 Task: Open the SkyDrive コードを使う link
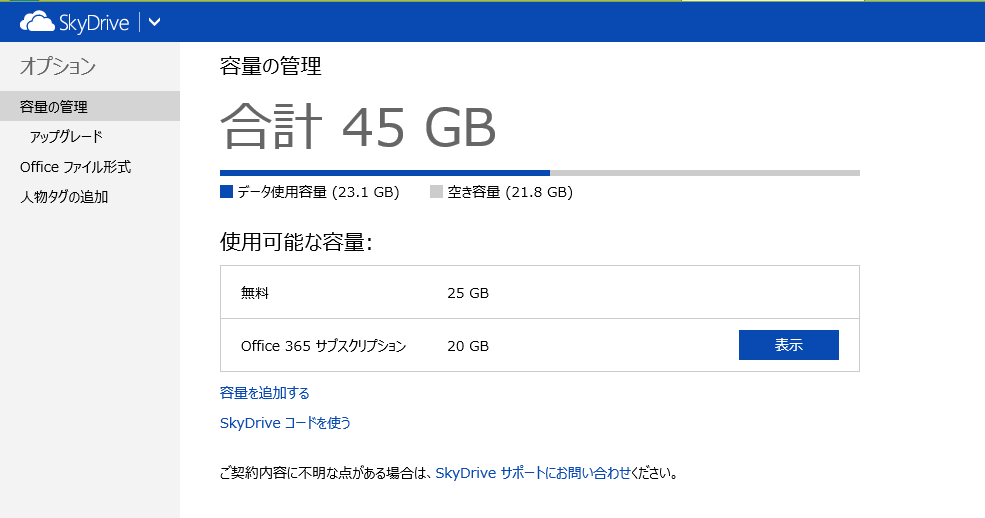click(x=285, y=423)
